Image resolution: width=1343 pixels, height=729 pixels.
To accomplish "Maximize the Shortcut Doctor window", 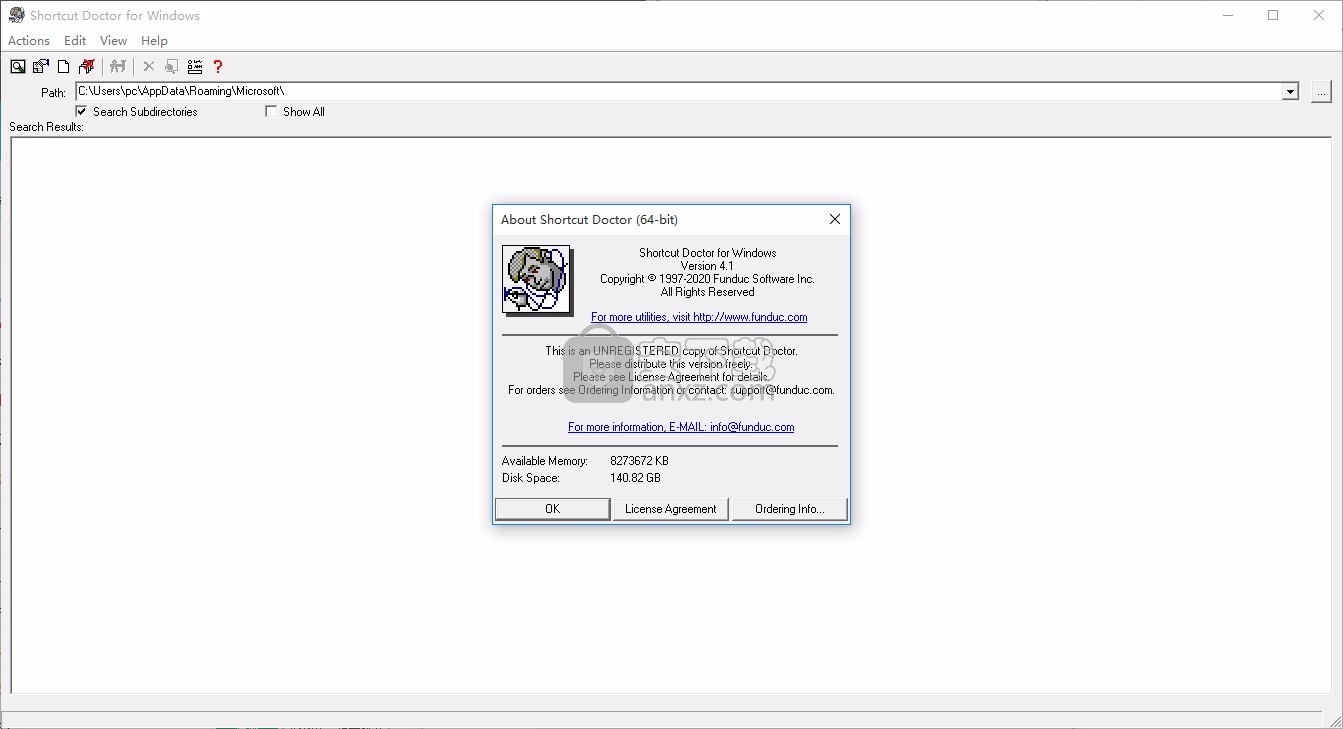I will click(x=1273, y=15).
